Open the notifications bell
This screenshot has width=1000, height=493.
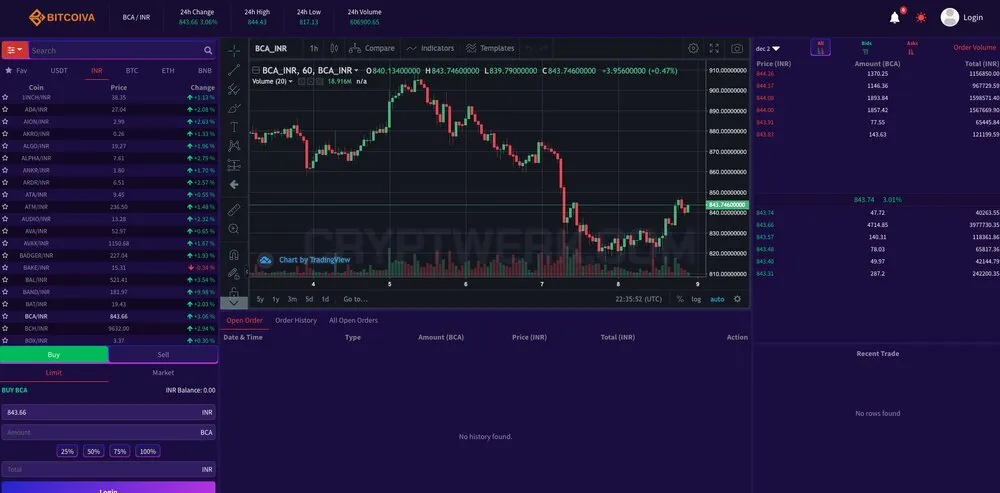coord(895,18)
